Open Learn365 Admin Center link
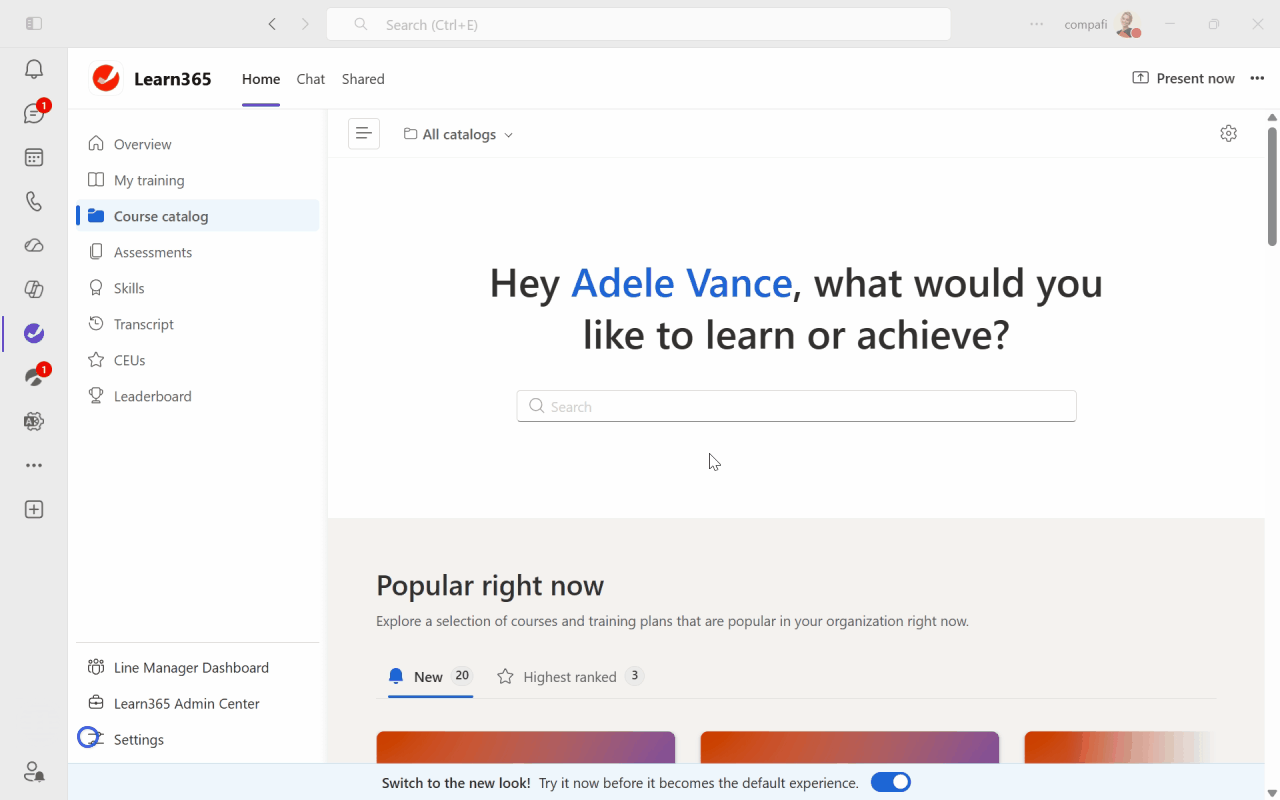This screenshot has height=800, width=1280. pyautogui.click(x=186, y=703)
